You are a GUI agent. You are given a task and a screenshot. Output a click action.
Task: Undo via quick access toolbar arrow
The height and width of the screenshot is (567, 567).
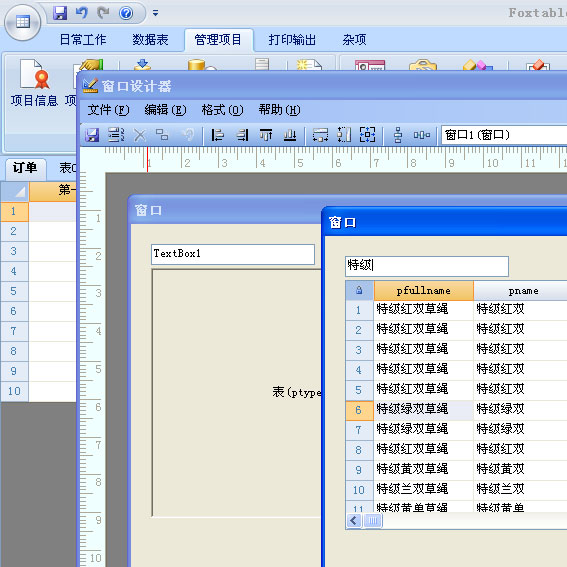82,13
